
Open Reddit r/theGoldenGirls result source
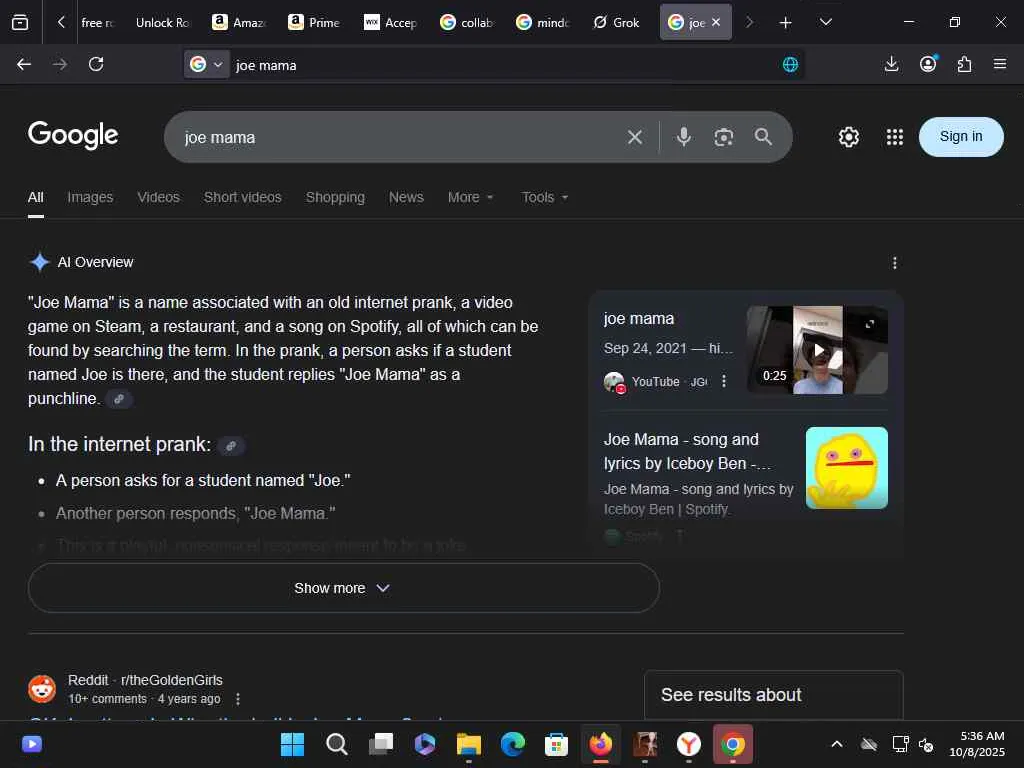point(145,680)
